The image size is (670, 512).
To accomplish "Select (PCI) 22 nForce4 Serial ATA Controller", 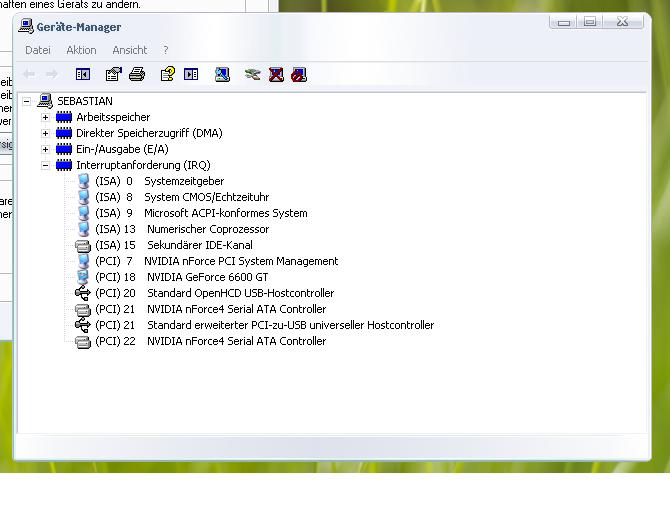I will click(211, 341).
